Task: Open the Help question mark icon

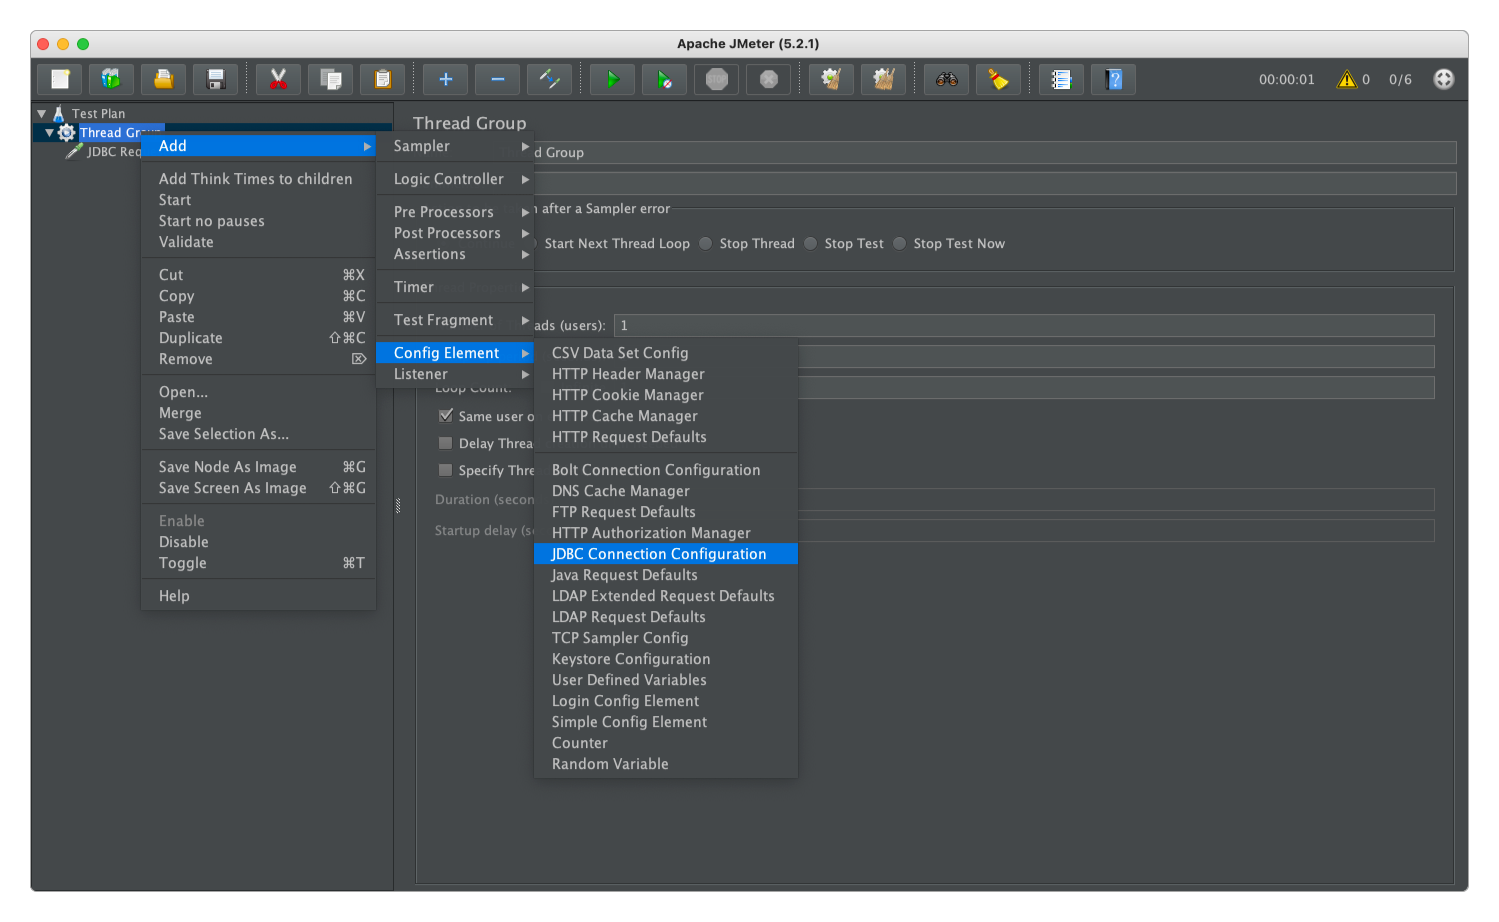Action: [x=1114, y=79]
